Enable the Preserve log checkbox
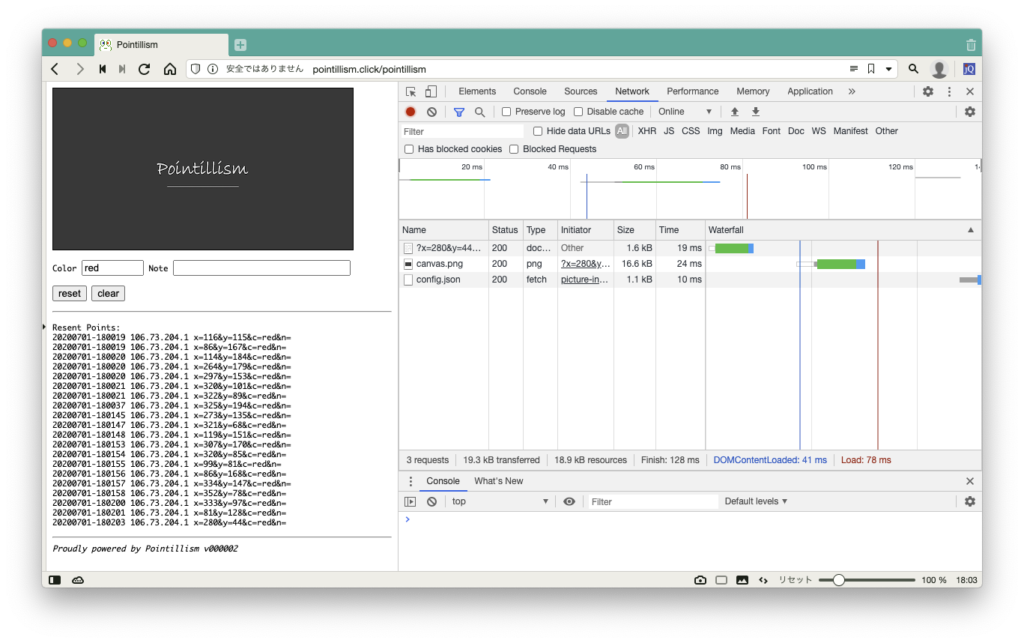This screenshot has height=643, width=1024. coord(507,112)
